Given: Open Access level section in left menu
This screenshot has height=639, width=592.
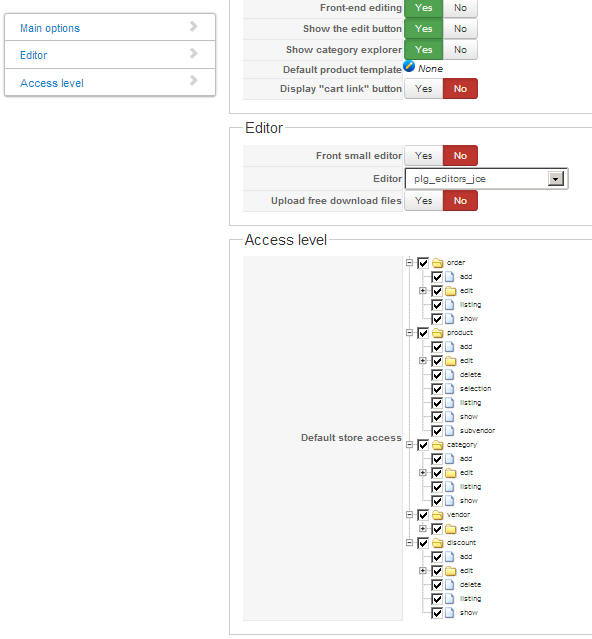Looking at the screenshot, I should pyautogui.click(x=52, y=83).
